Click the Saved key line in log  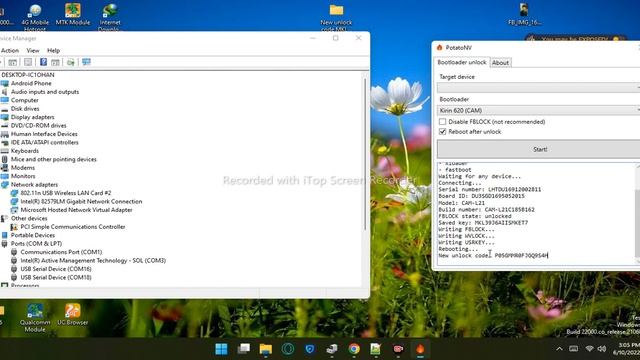pos(483,223)
